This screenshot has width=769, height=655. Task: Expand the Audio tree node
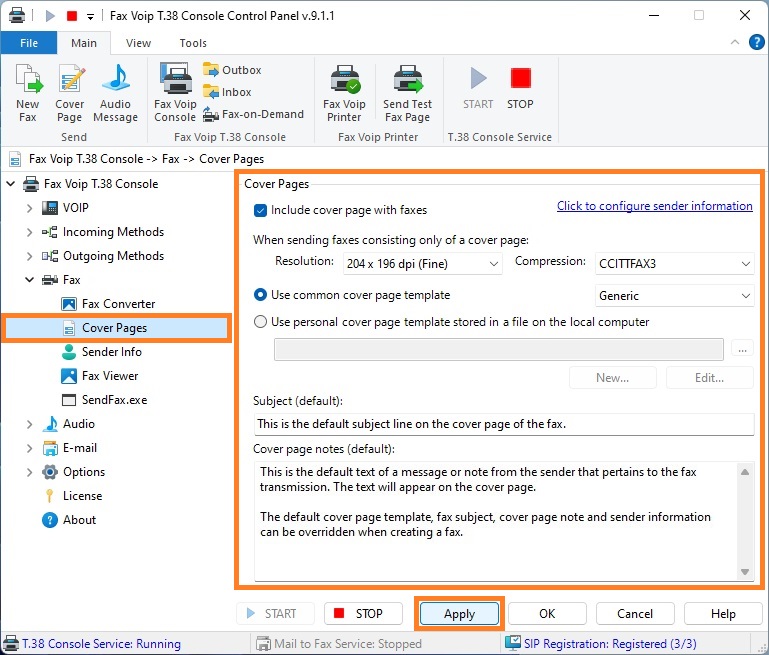[x=29, y=424]
